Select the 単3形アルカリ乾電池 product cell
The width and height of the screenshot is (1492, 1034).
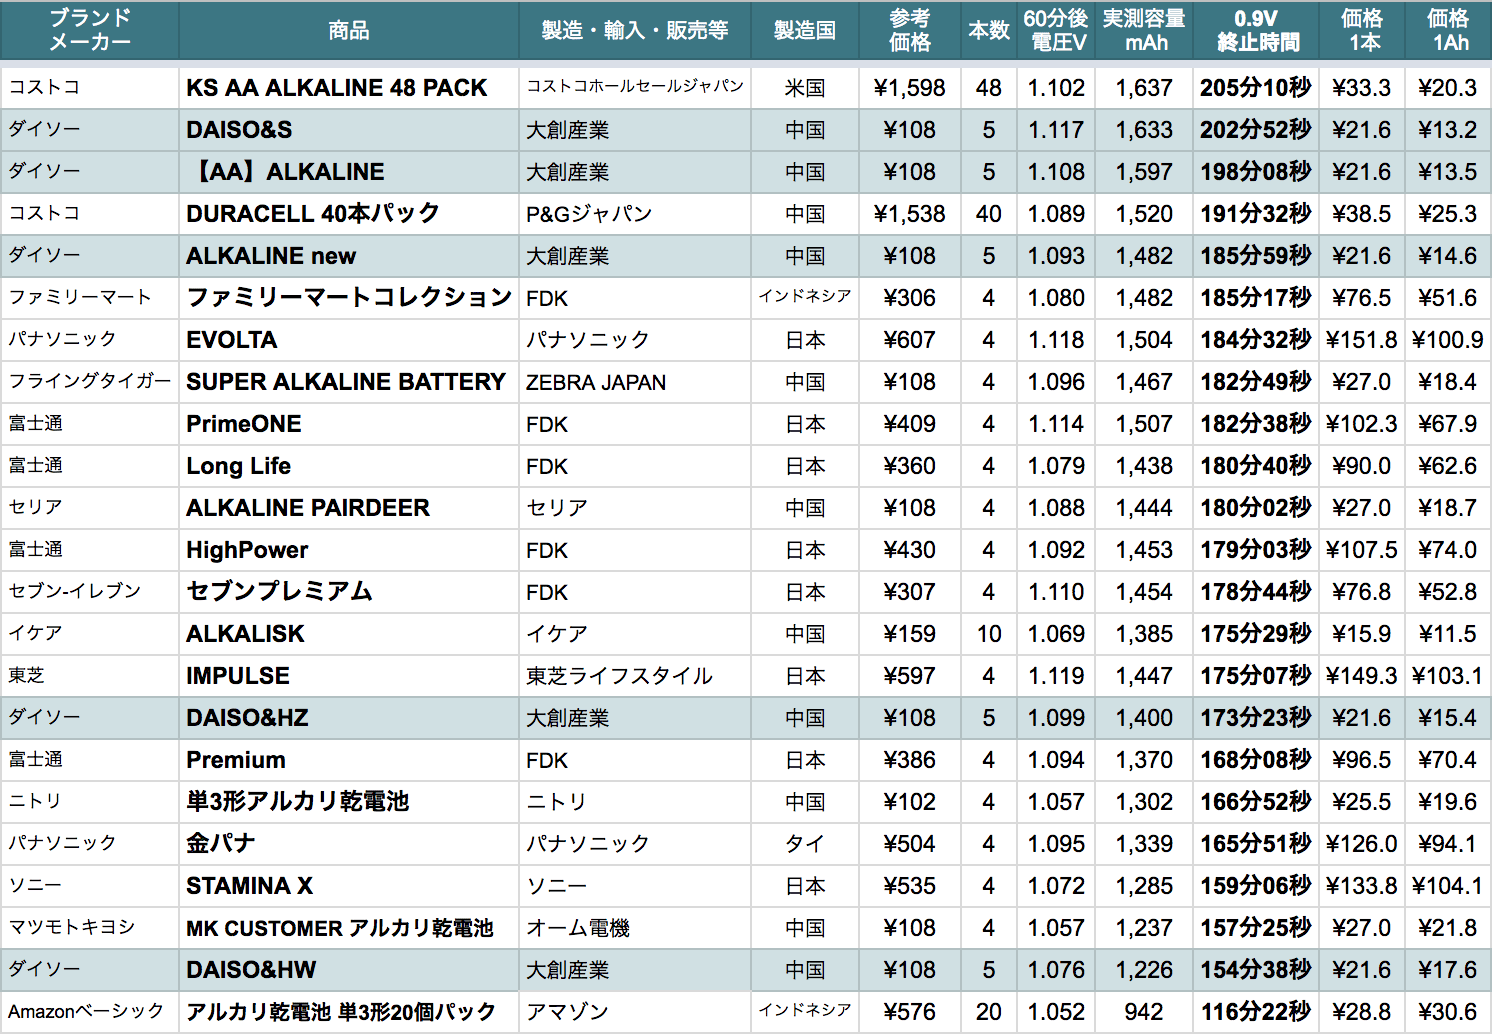point(349,802)
